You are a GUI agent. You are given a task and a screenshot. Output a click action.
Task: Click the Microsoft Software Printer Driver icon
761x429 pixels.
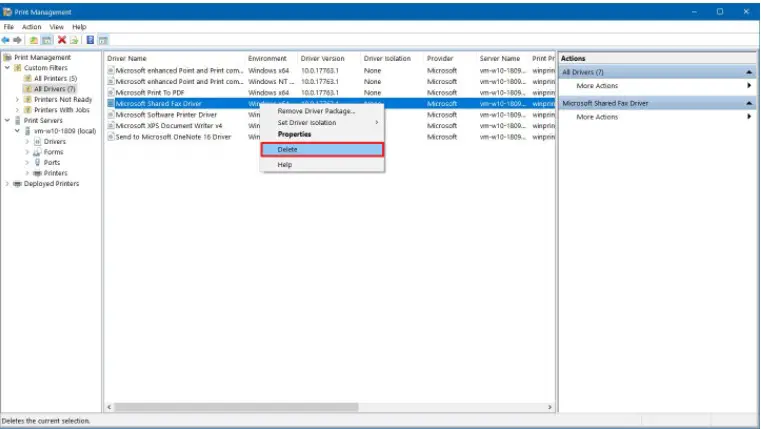tap(111, 115)
